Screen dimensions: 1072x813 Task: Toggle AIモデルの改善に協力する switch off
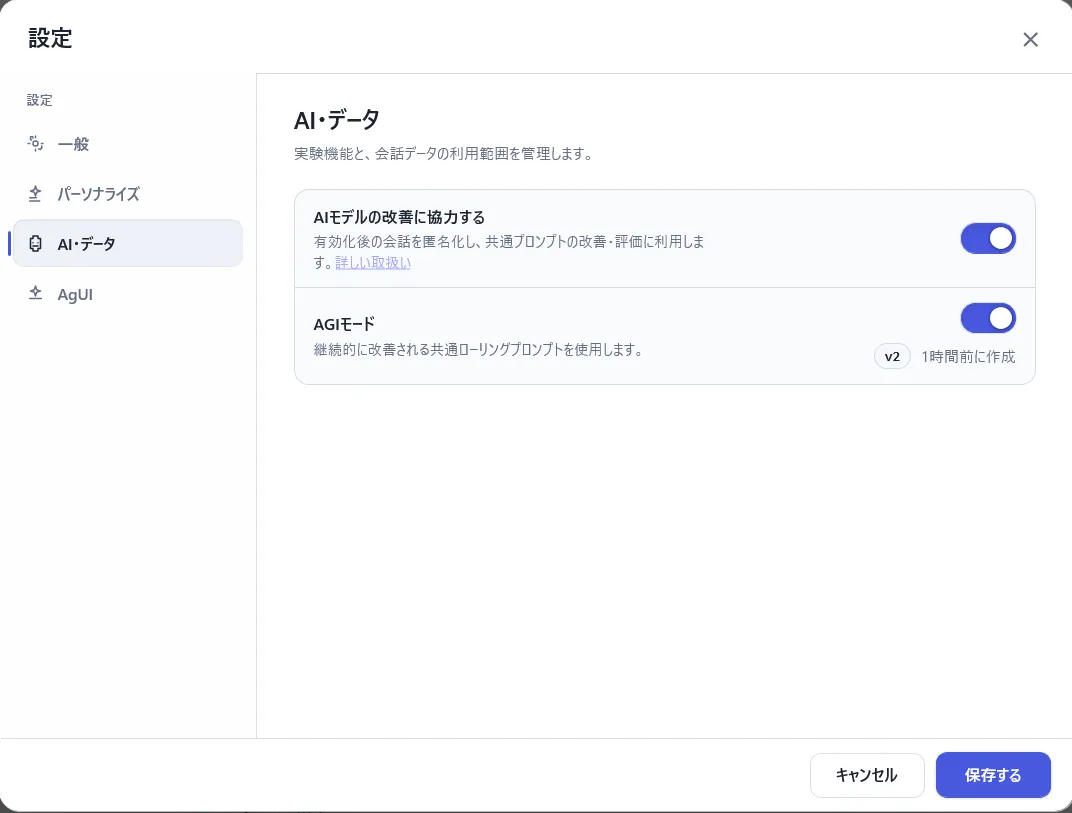click(988, 239)
